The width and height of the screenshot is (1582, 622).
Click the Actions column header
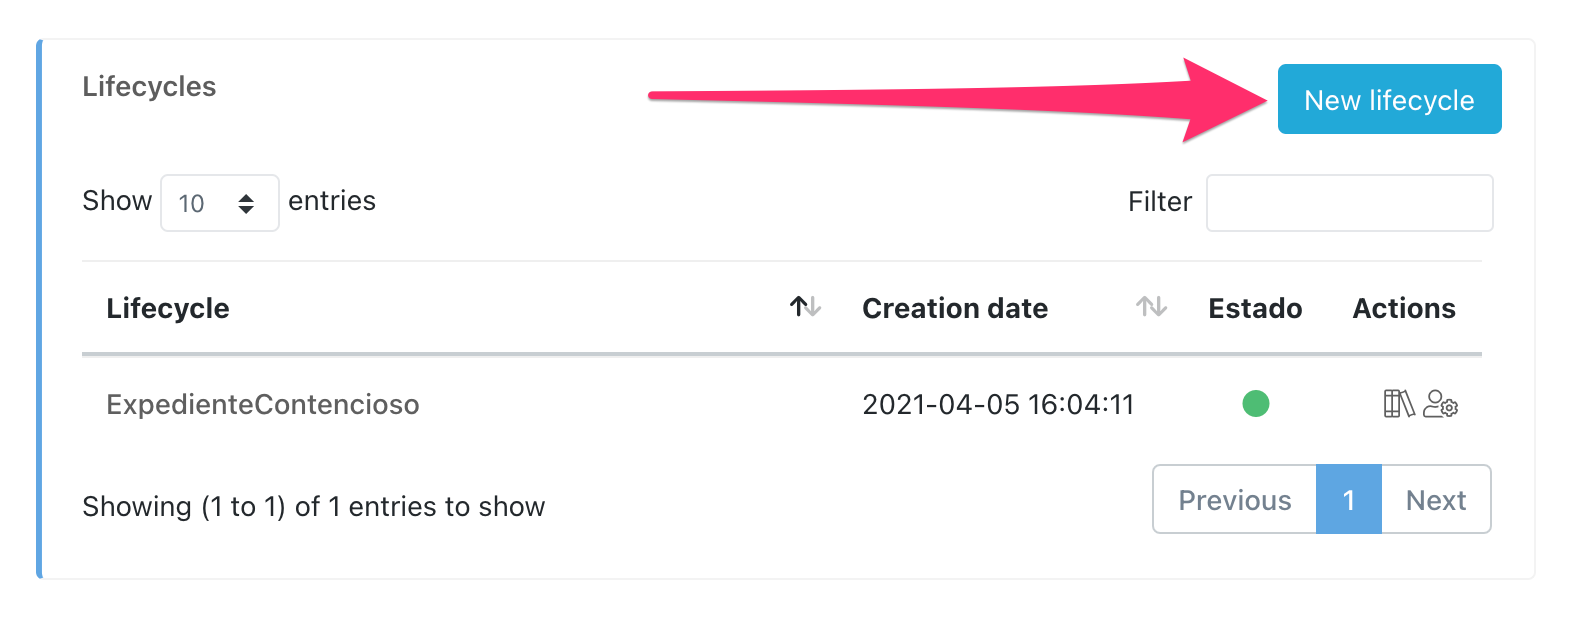tap(1403, 308)
